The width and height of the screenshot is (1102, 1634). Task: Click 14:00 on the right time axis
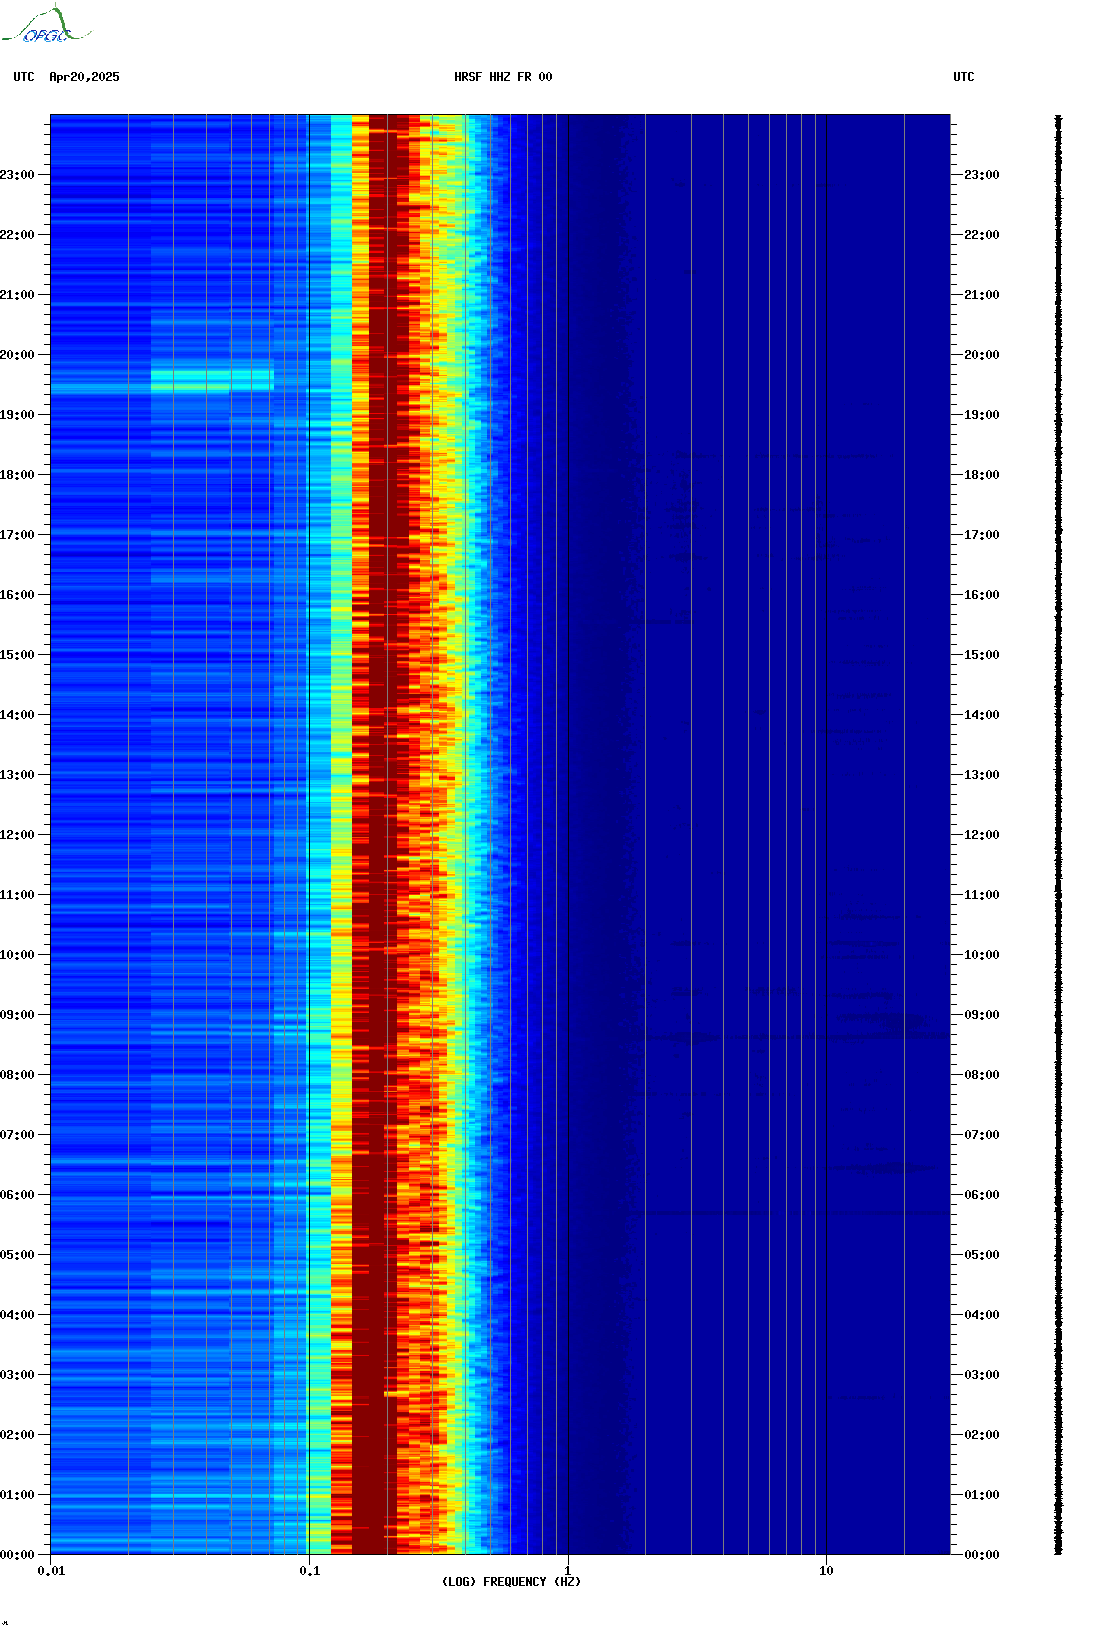click(982, 715)
